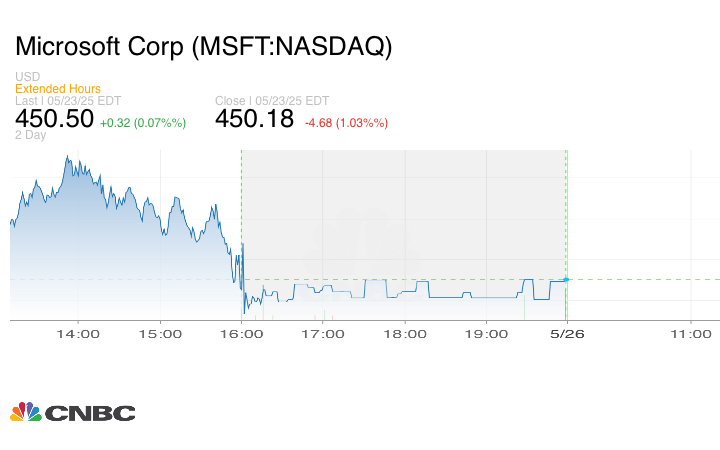The width and height of the screenshot is (720, 450).
Task: Click the red -4.68 (1.03%) change
Action: point(346,122)
